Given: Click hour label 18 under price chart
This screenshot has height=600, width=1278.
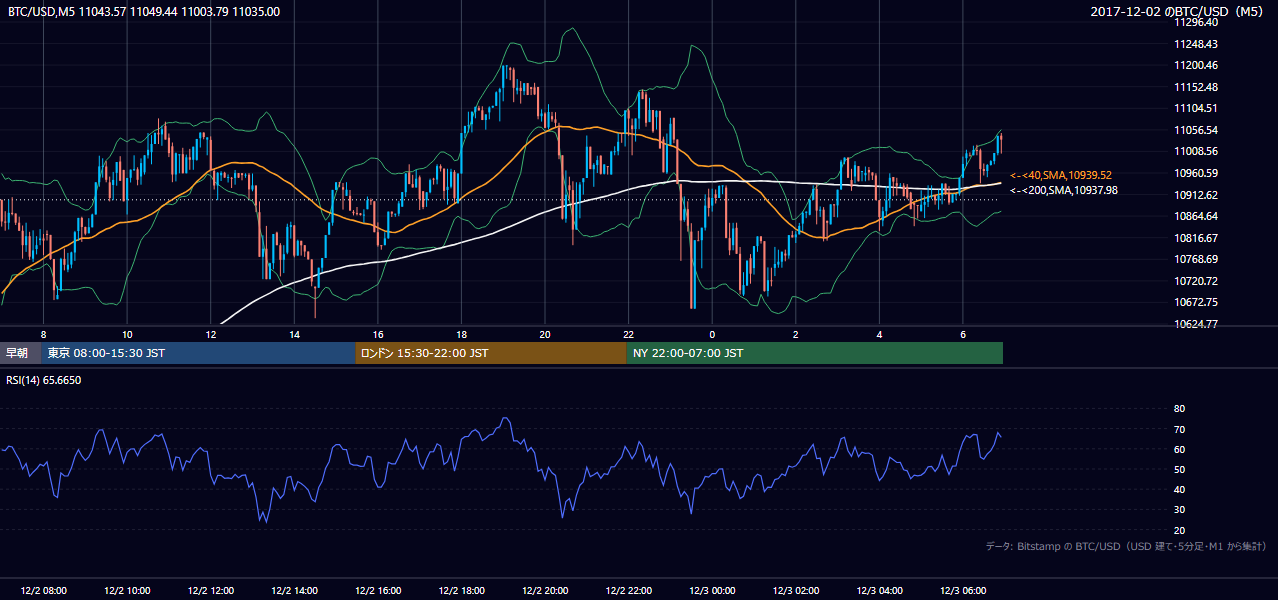Looking at the screenshot, I should 461,334.
